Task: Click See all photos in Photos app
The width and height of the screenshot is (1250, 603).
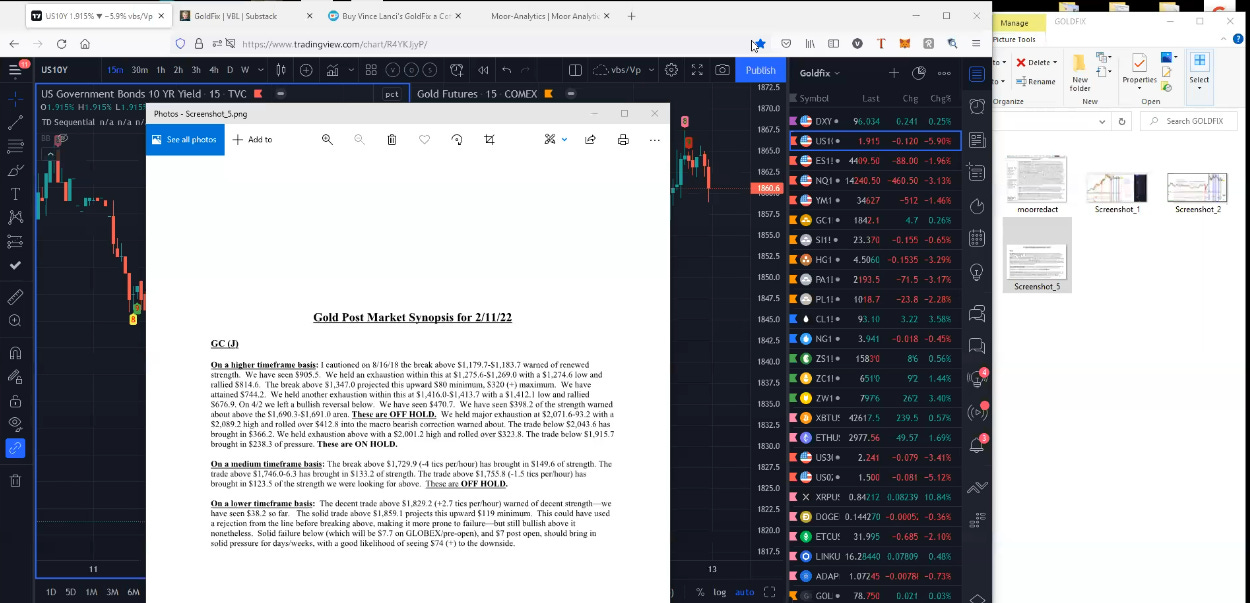Action: [x=183, y=139]
